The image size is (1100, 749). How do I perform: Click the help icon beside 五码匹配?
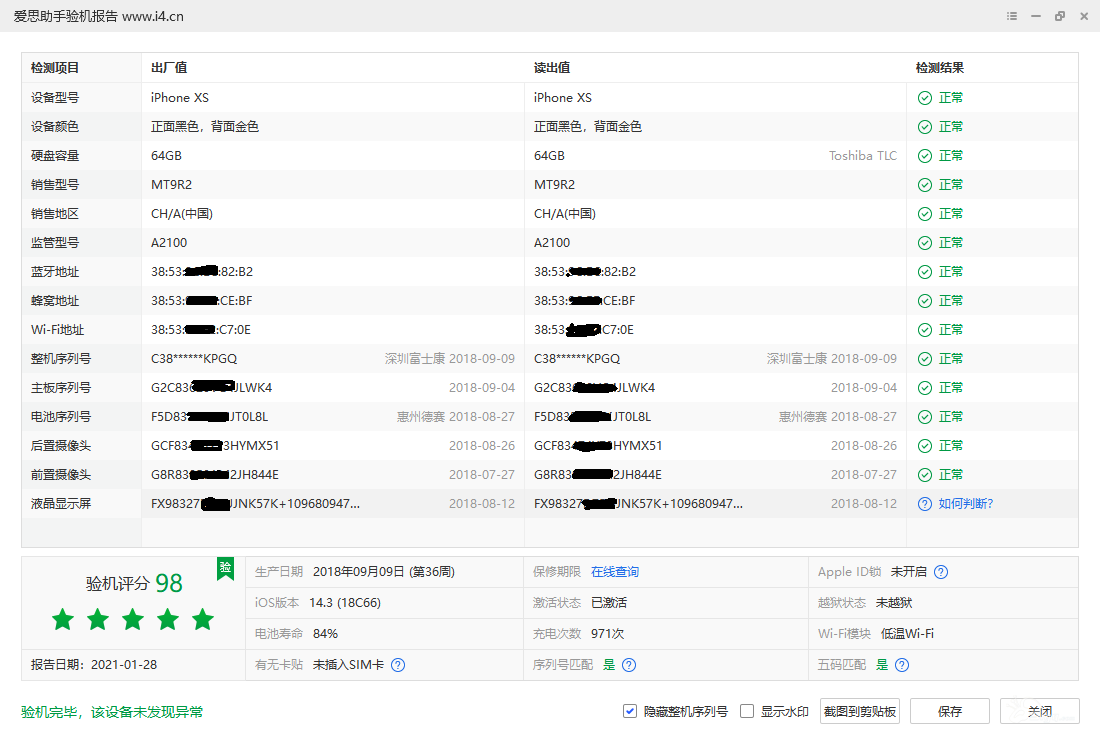(902, 665)
